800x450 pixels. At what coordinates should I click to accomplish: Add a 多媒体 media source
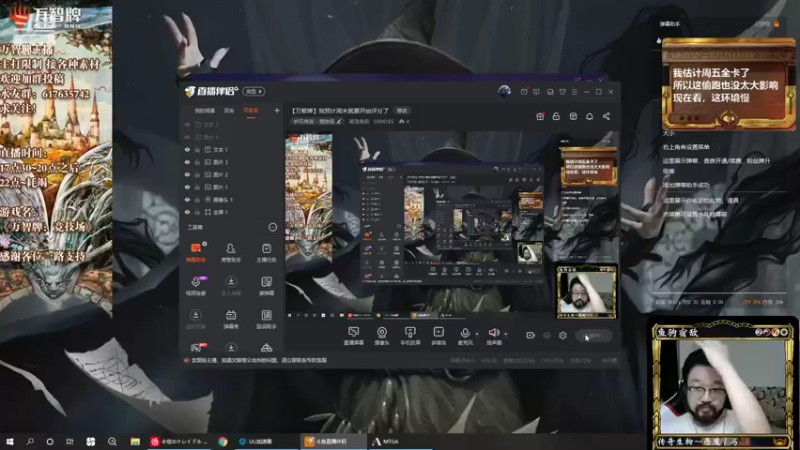click(438, 336)
